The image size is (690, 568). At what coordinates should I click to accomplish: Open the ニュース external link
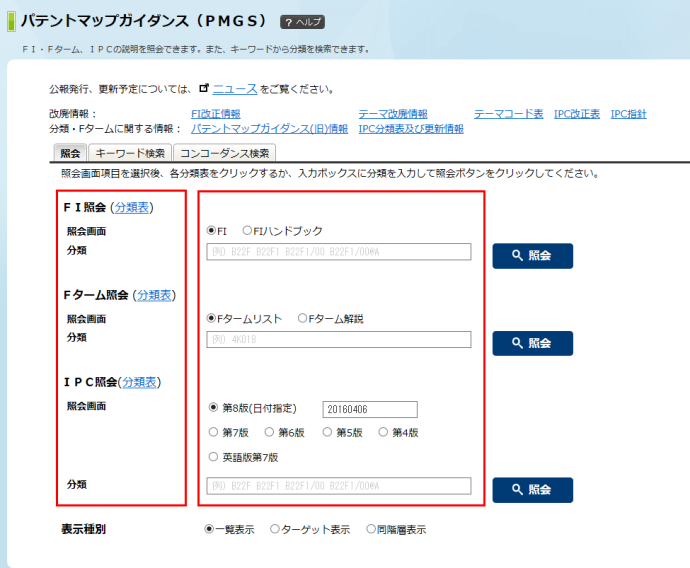(x=234, y=89)
